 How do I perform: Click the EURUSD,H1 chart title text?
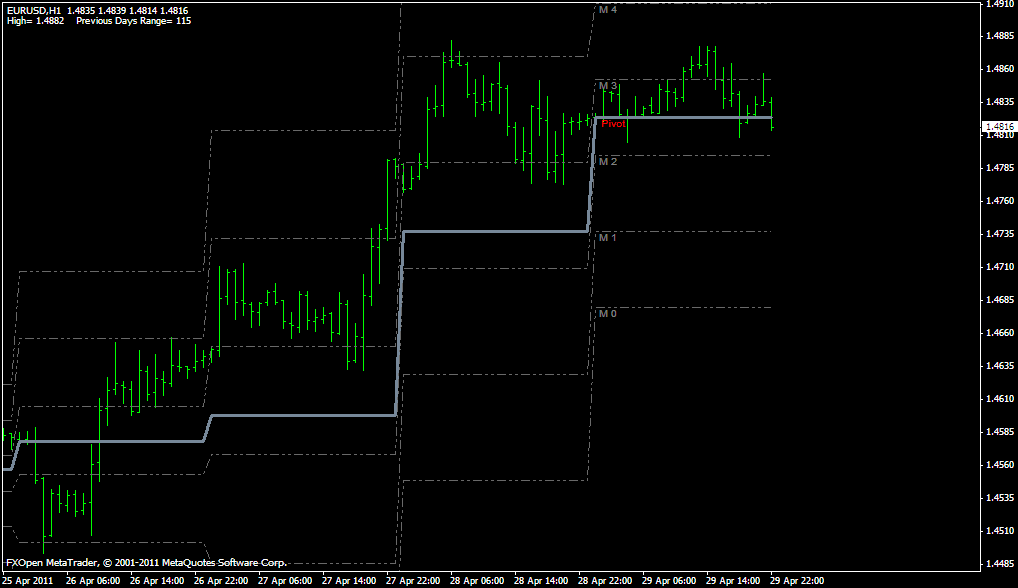click(x=34, y=11)
